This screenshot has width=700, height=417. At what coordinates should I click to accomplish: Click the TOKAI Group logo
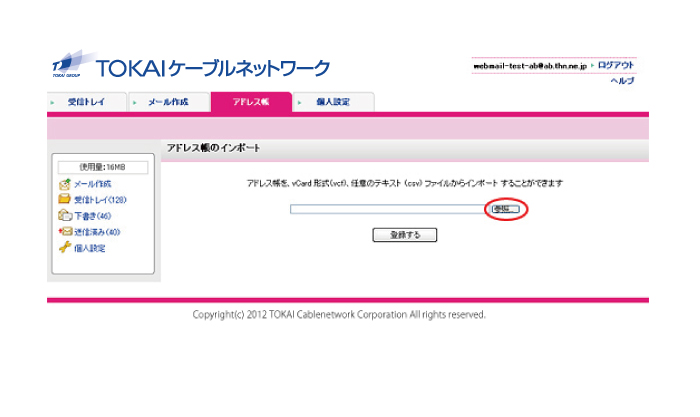73,64
